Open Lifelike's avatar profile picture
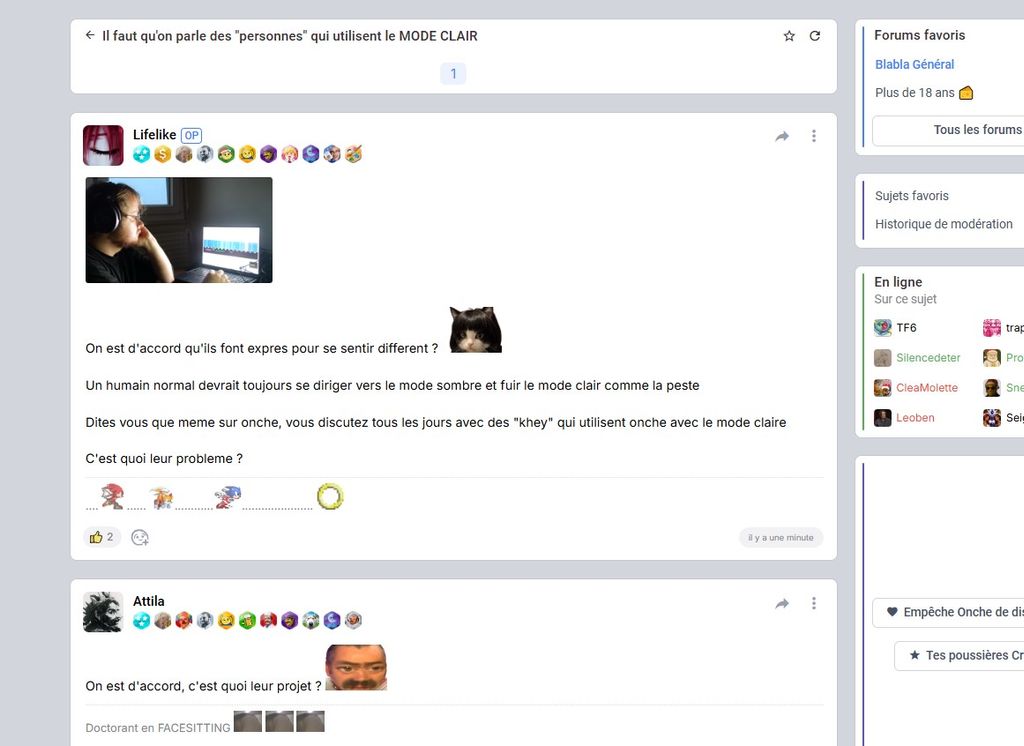This screenshot has width=1024, height=746. click(x=103, y=145)
